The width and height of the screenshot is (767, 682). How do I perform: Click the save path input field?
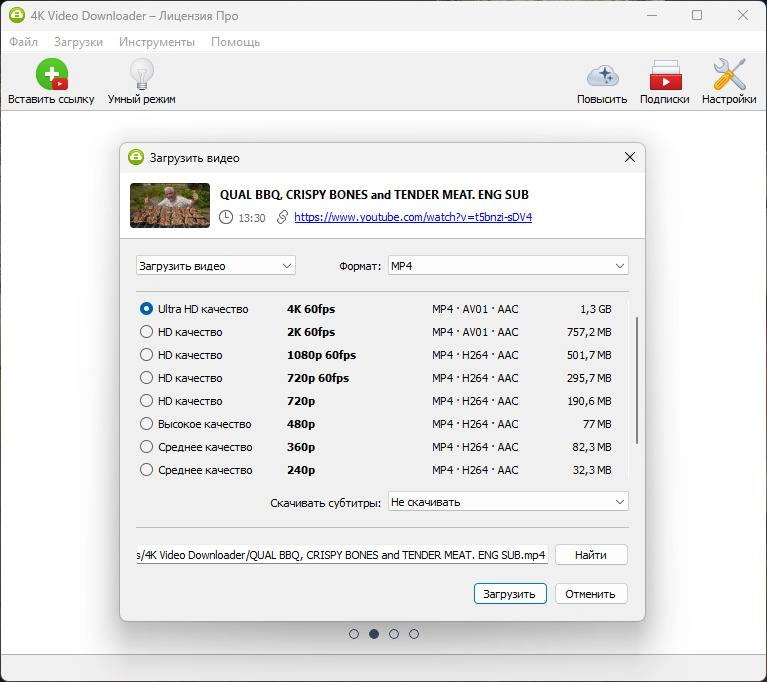pos(342,555)
